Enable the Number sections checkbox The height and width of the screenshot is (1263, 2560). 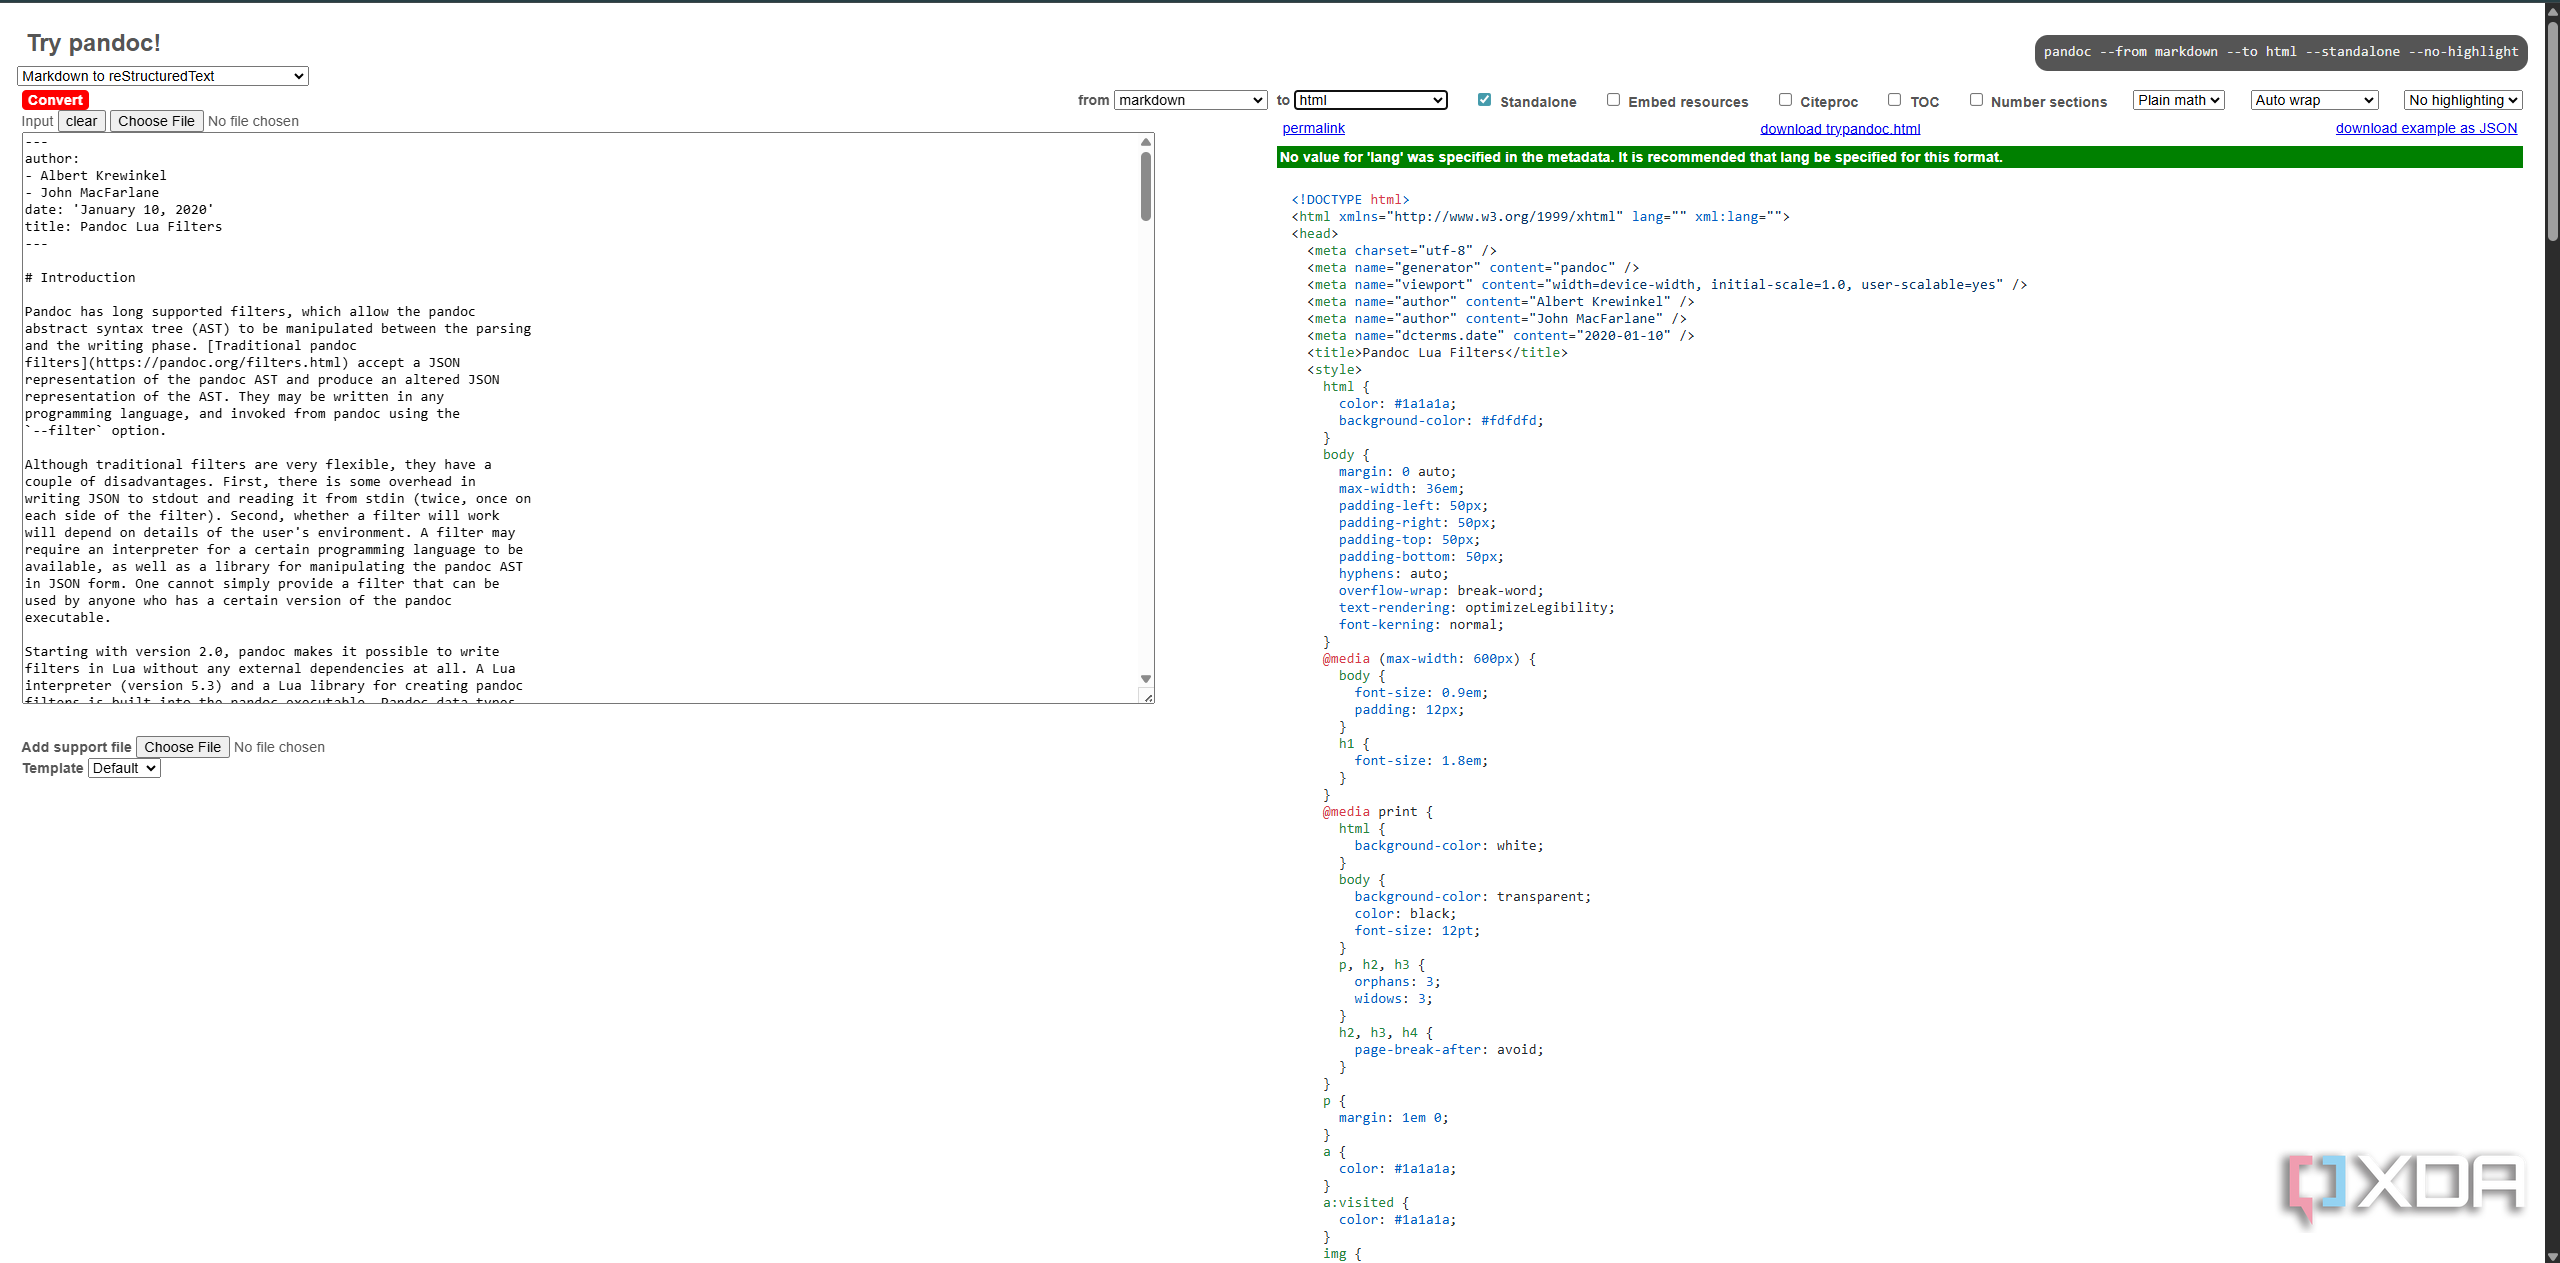coord(1976,100)
